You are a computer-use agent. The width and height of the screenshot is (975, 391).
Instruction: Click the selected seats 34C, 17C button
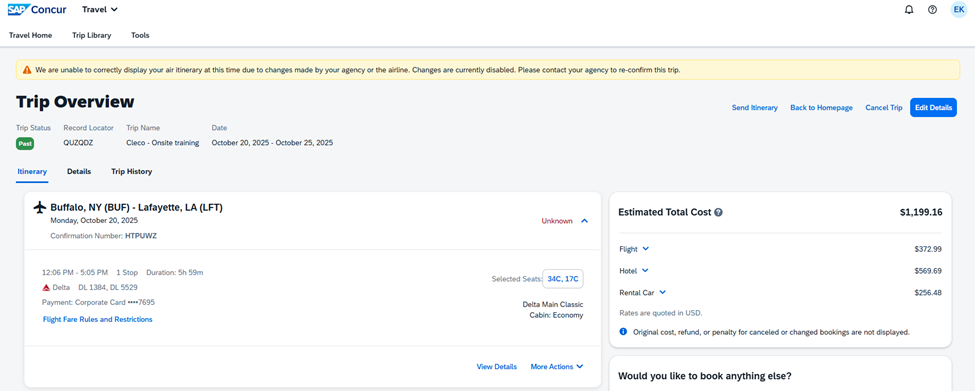(563, 279)
